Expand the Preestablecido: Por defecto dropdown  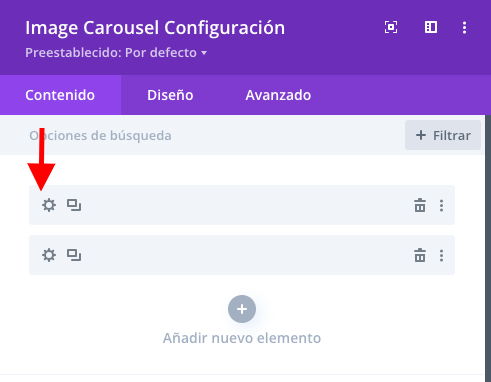116,53
